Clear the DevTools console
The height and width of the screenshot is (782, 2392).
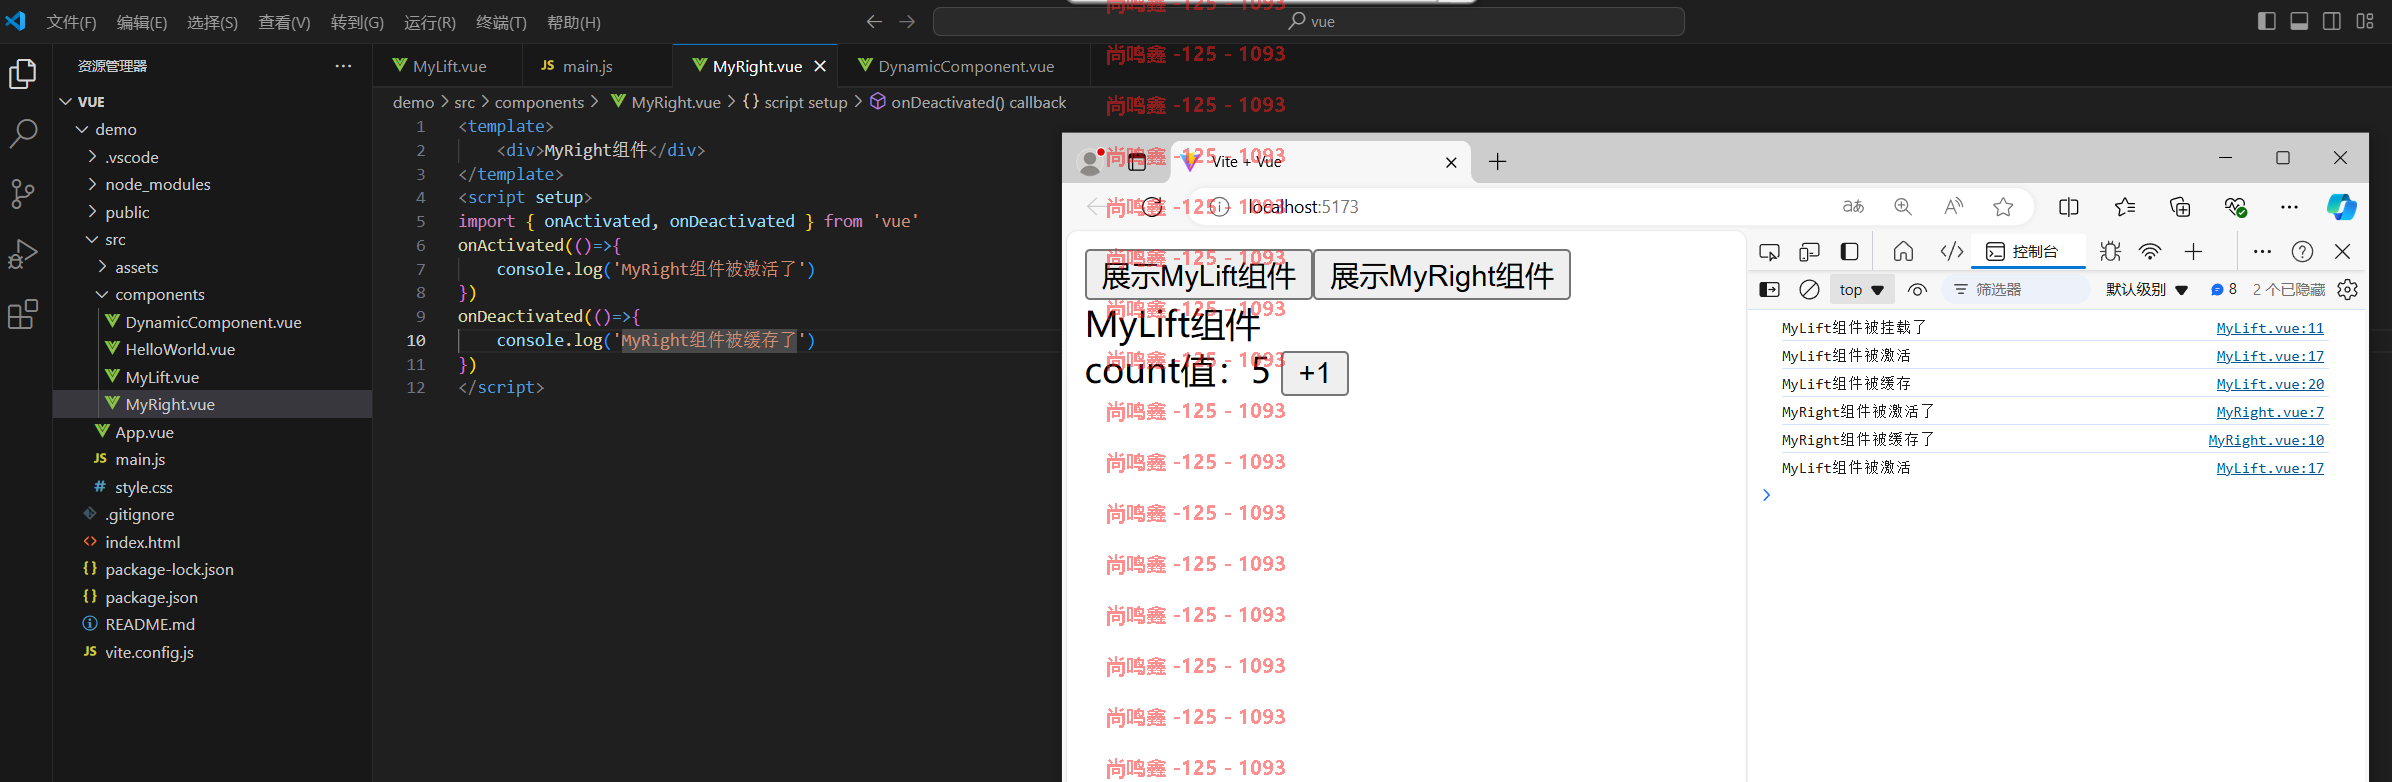1809,290
